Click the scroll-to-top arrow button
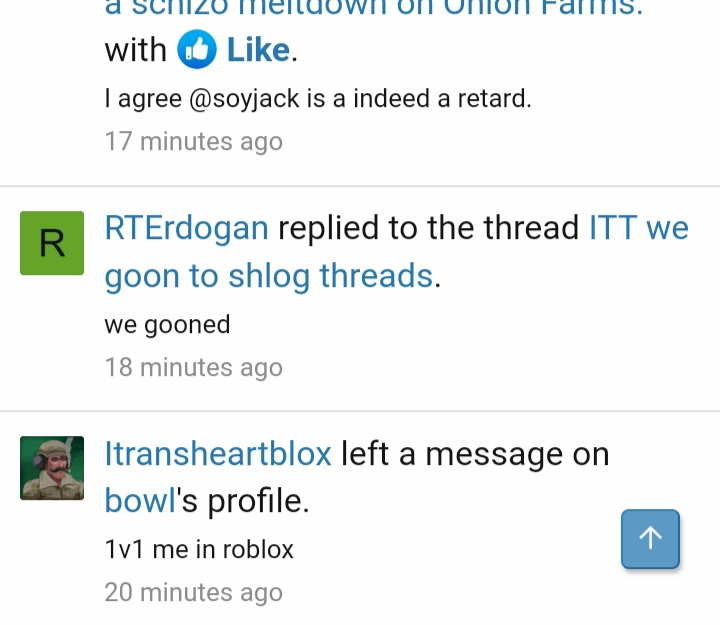The width and height of the screenshot is (720, 625). click(650, 539)
